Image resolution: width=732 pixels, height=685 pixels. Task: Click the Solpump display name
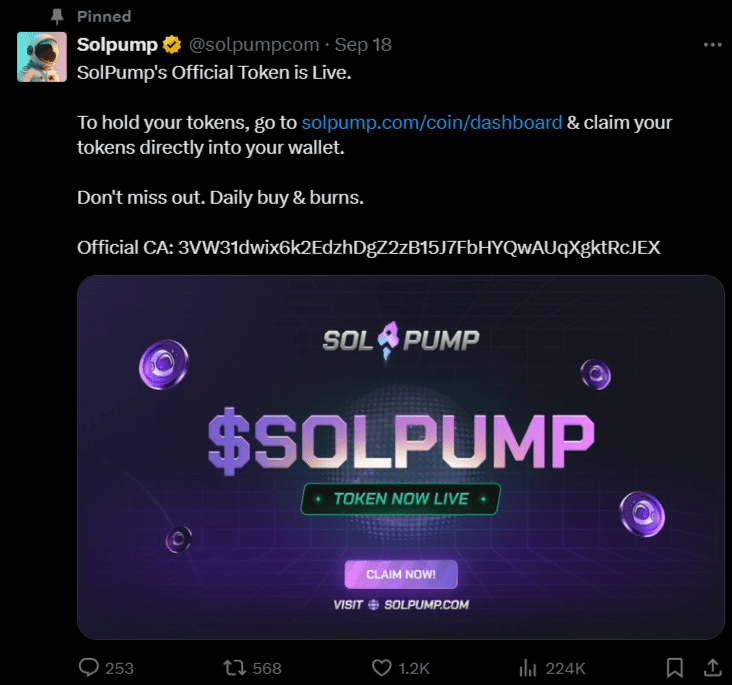pyautogui.click(x=117, y=45)
